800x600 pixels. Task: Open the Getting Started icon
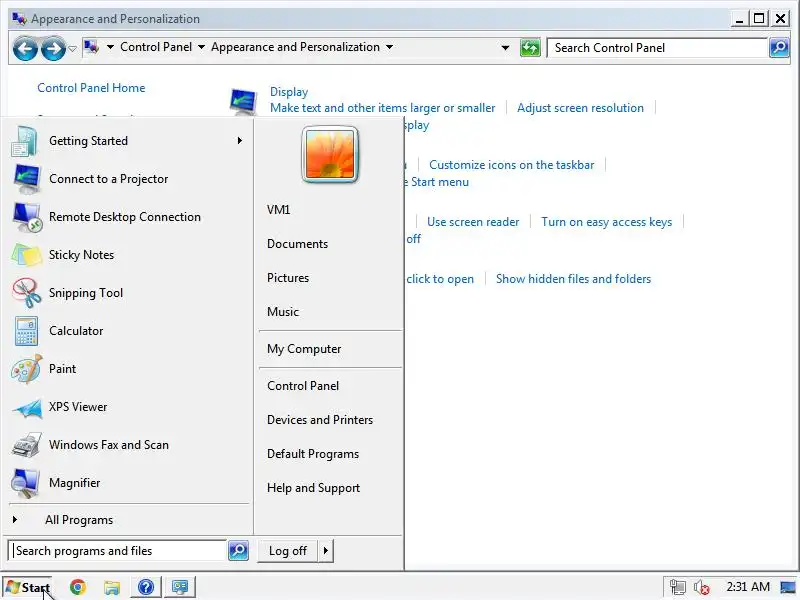24,141
